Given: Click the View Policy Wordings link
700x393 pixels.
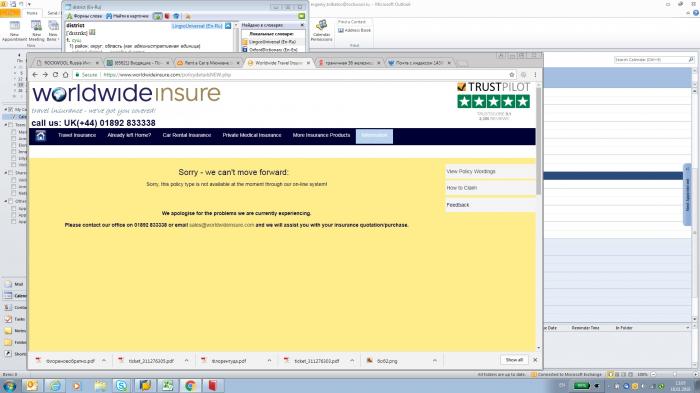Looking at the screenshot, I should (x=471, y=171).
